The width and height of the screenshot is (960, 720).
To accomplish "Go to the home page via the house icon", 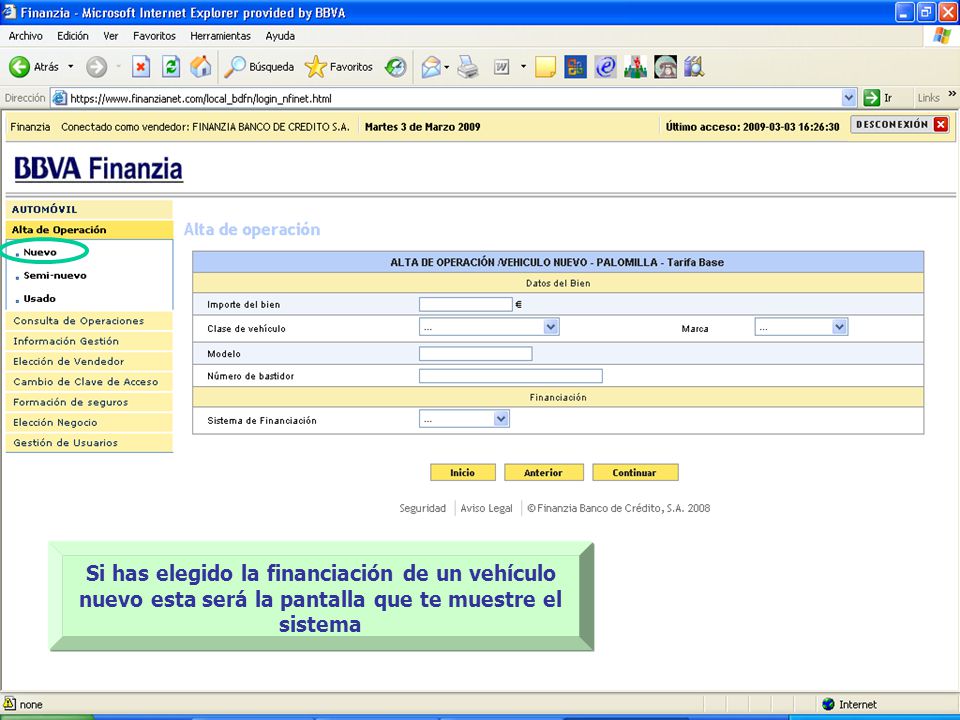I will 200,67.
